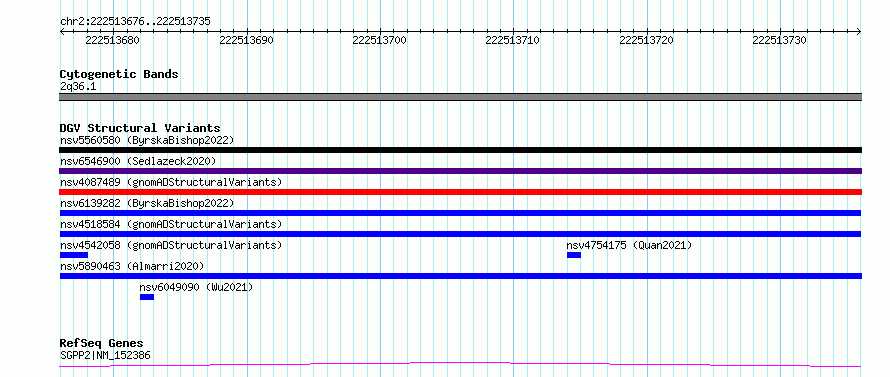Open the DGV Structural Variants track title
890x377 pixels.
pyautogui.click(x=140, y=128)
